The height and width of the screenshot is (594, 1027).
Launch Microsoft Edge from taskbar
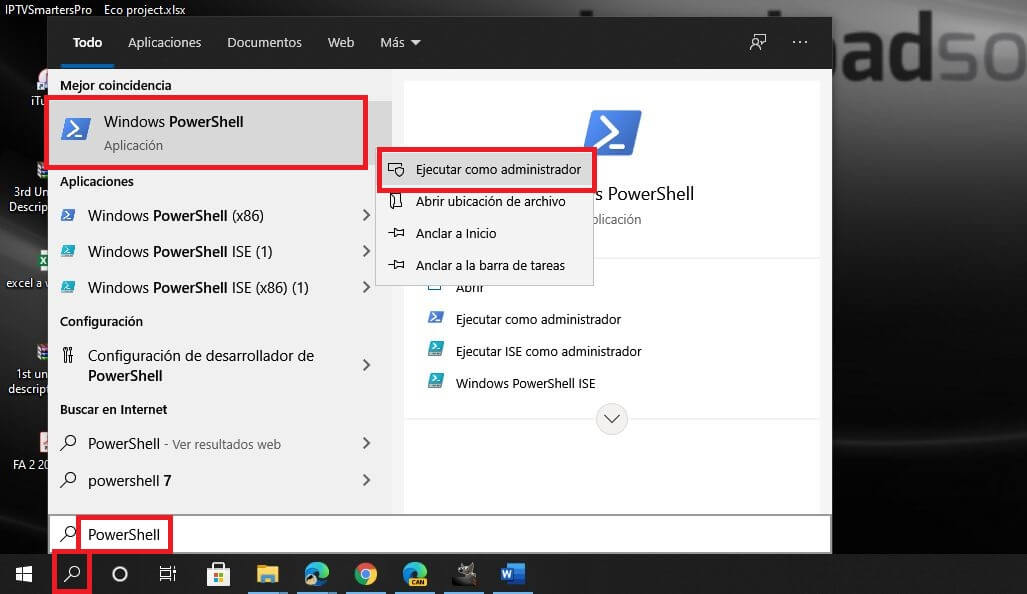pyautogui.click(x=316, y=574)
